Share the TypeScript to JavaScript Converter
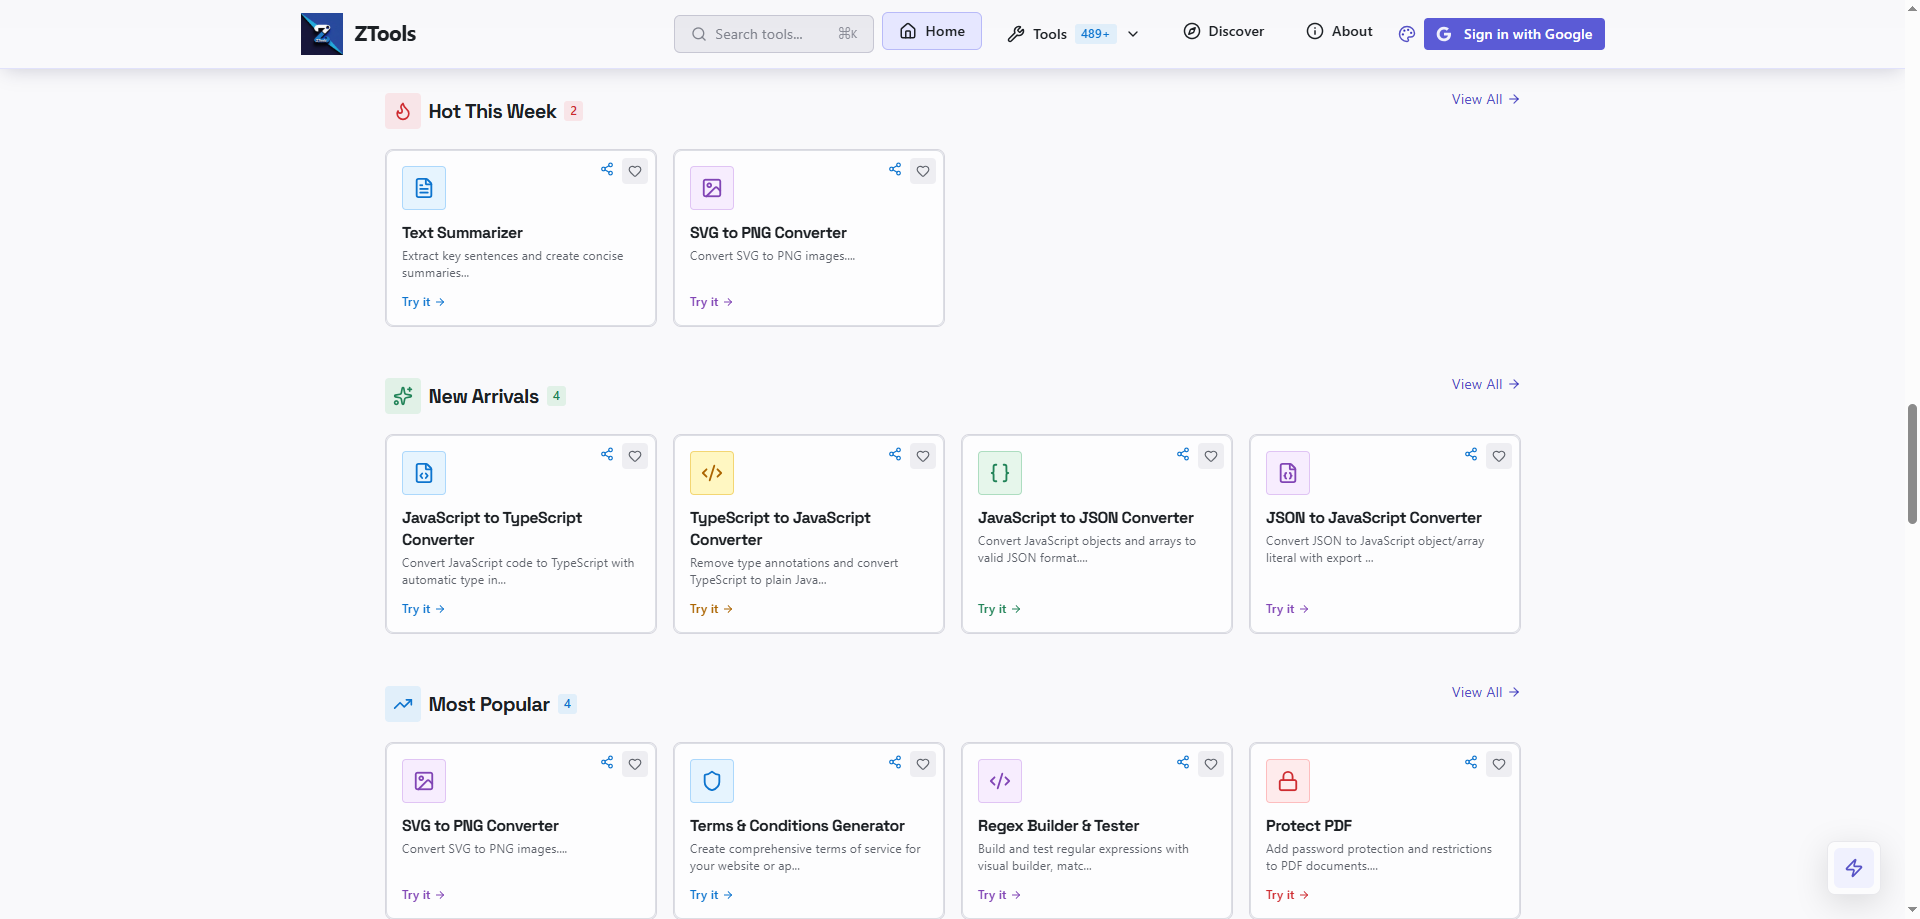The width and height of the screenshot is (1920, 919). [895, 454]
